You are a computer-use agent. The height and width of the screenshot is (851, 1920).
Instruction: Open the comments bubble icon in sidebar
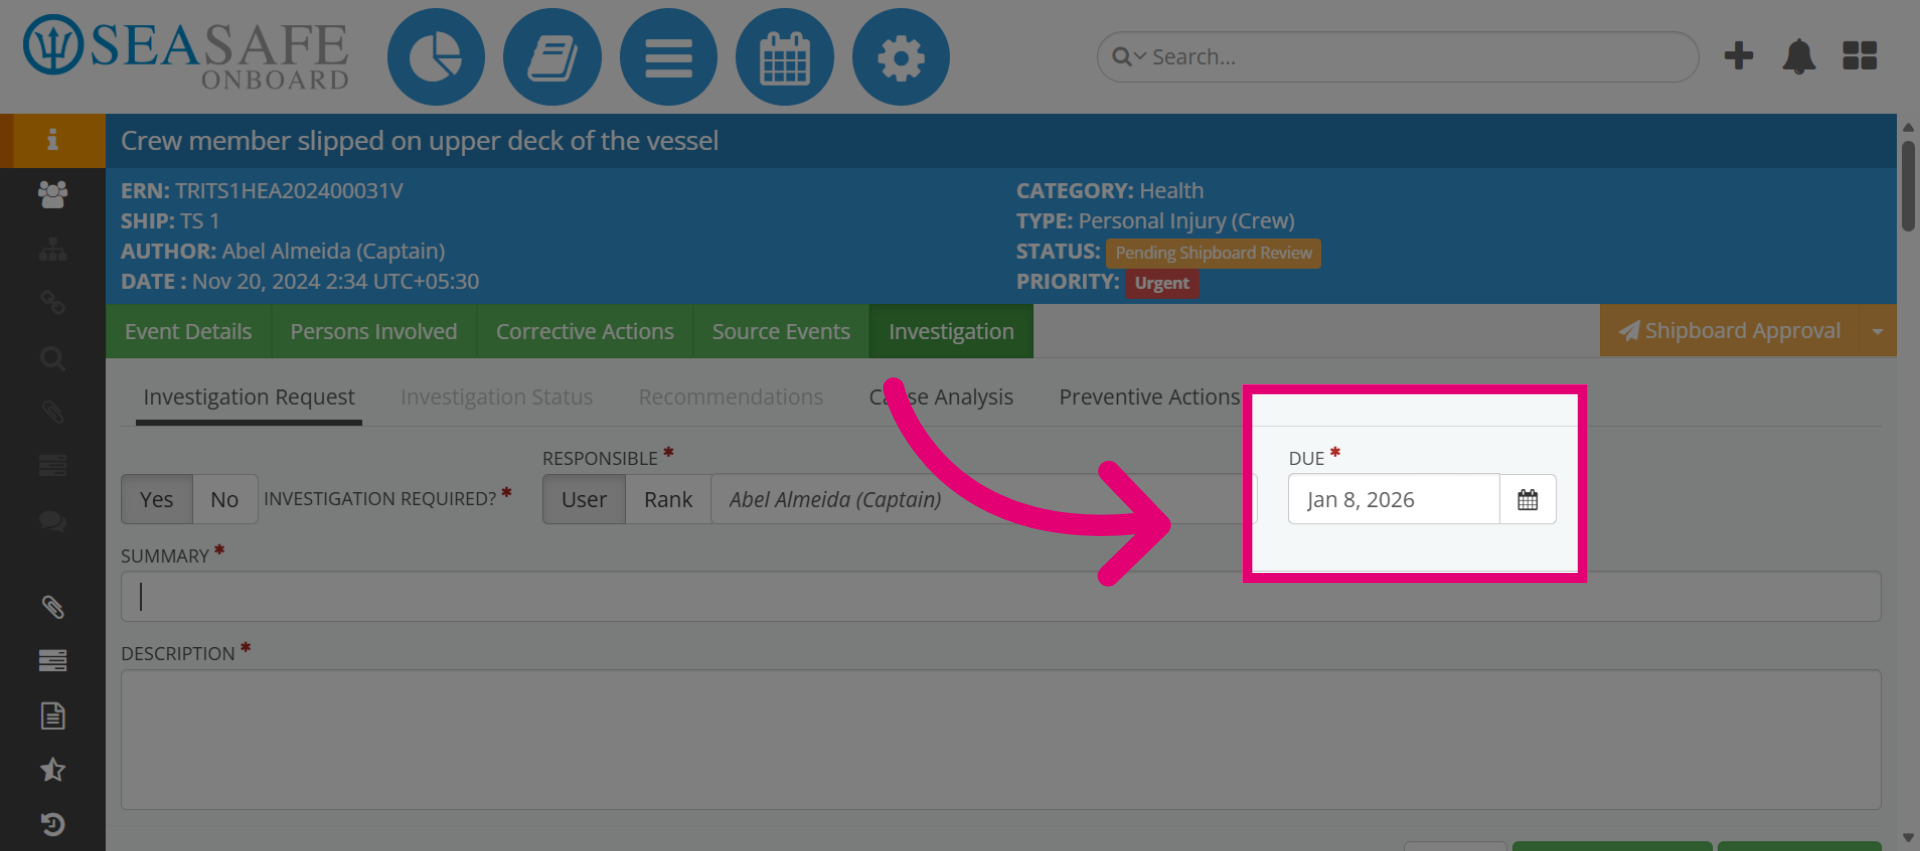coord(53,521)
